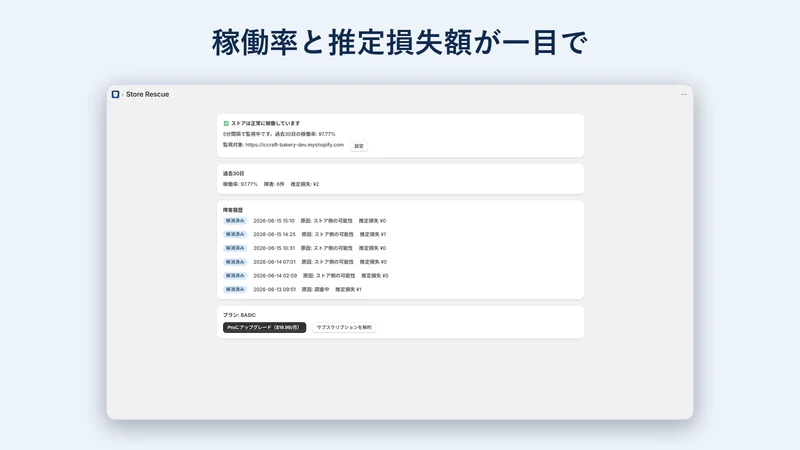Viewport: 800px width, 450px height.
Task: Click the 5分間隔で監視中です monitoring line
Action: pos(279,134)
